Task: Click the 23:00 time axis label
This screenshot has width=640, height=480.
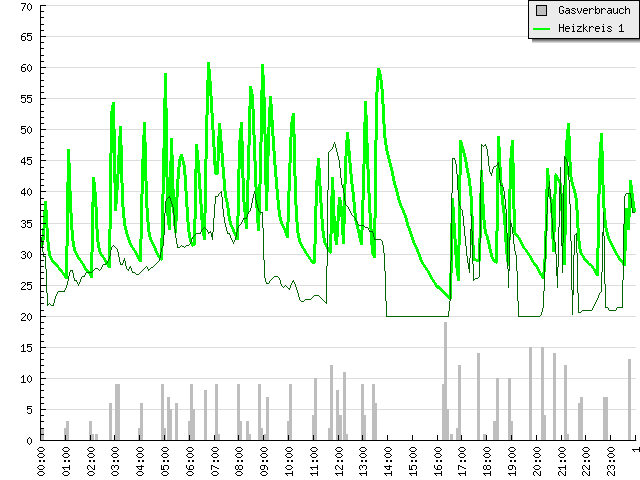Action: (x=610, y=462)
